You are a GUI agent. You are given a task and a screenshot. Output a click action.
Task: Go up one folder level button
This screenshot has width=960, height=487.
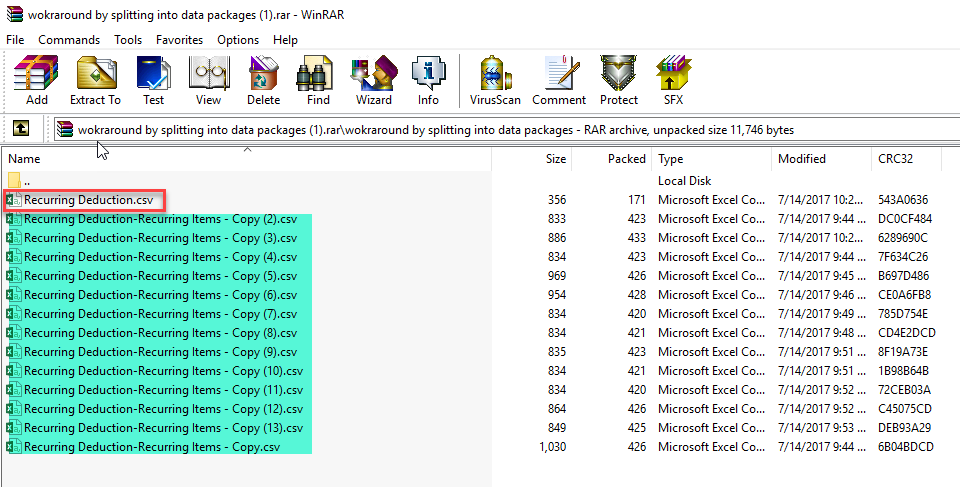point(21,129)
